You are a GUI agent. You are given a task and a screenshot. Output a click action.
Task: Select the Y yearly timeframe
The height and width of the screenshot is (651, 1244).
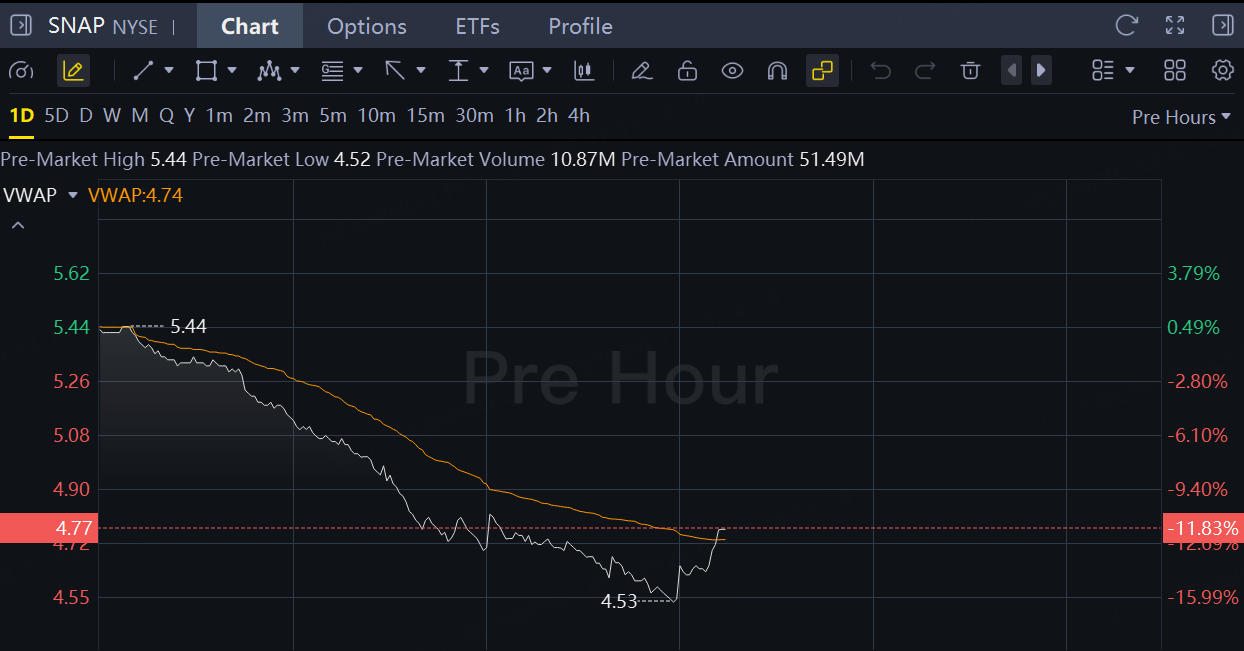(x=189, y=116)
